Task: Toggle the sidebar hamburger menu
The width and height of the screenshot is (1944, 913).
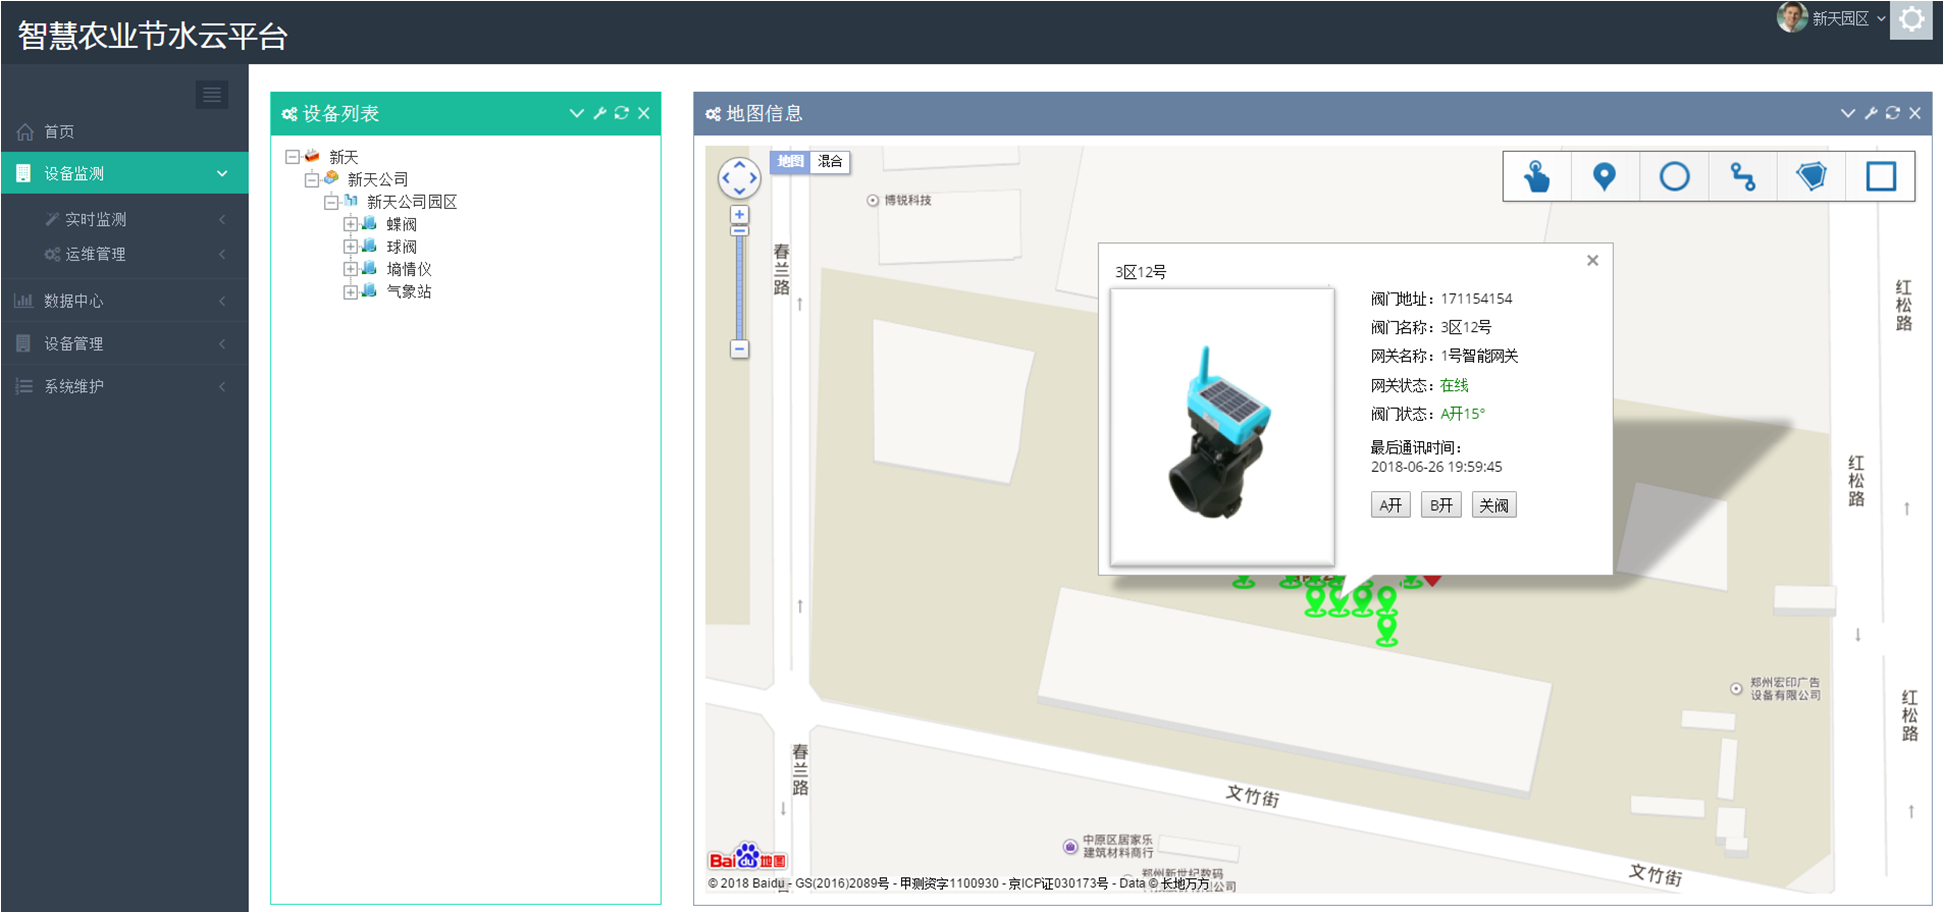Action: (212, 95)
